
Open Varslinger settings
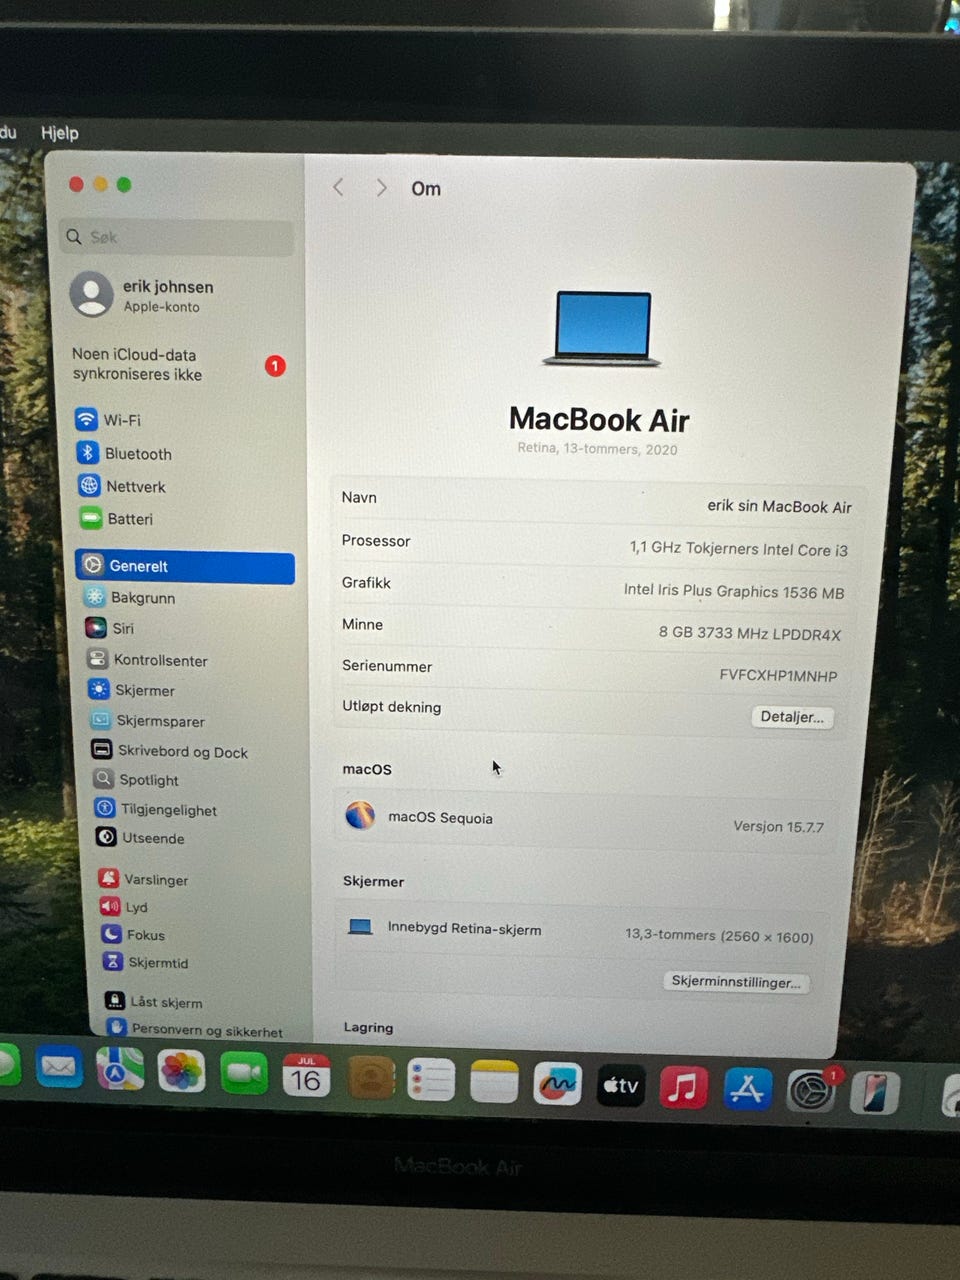click(x=143, y=879)
